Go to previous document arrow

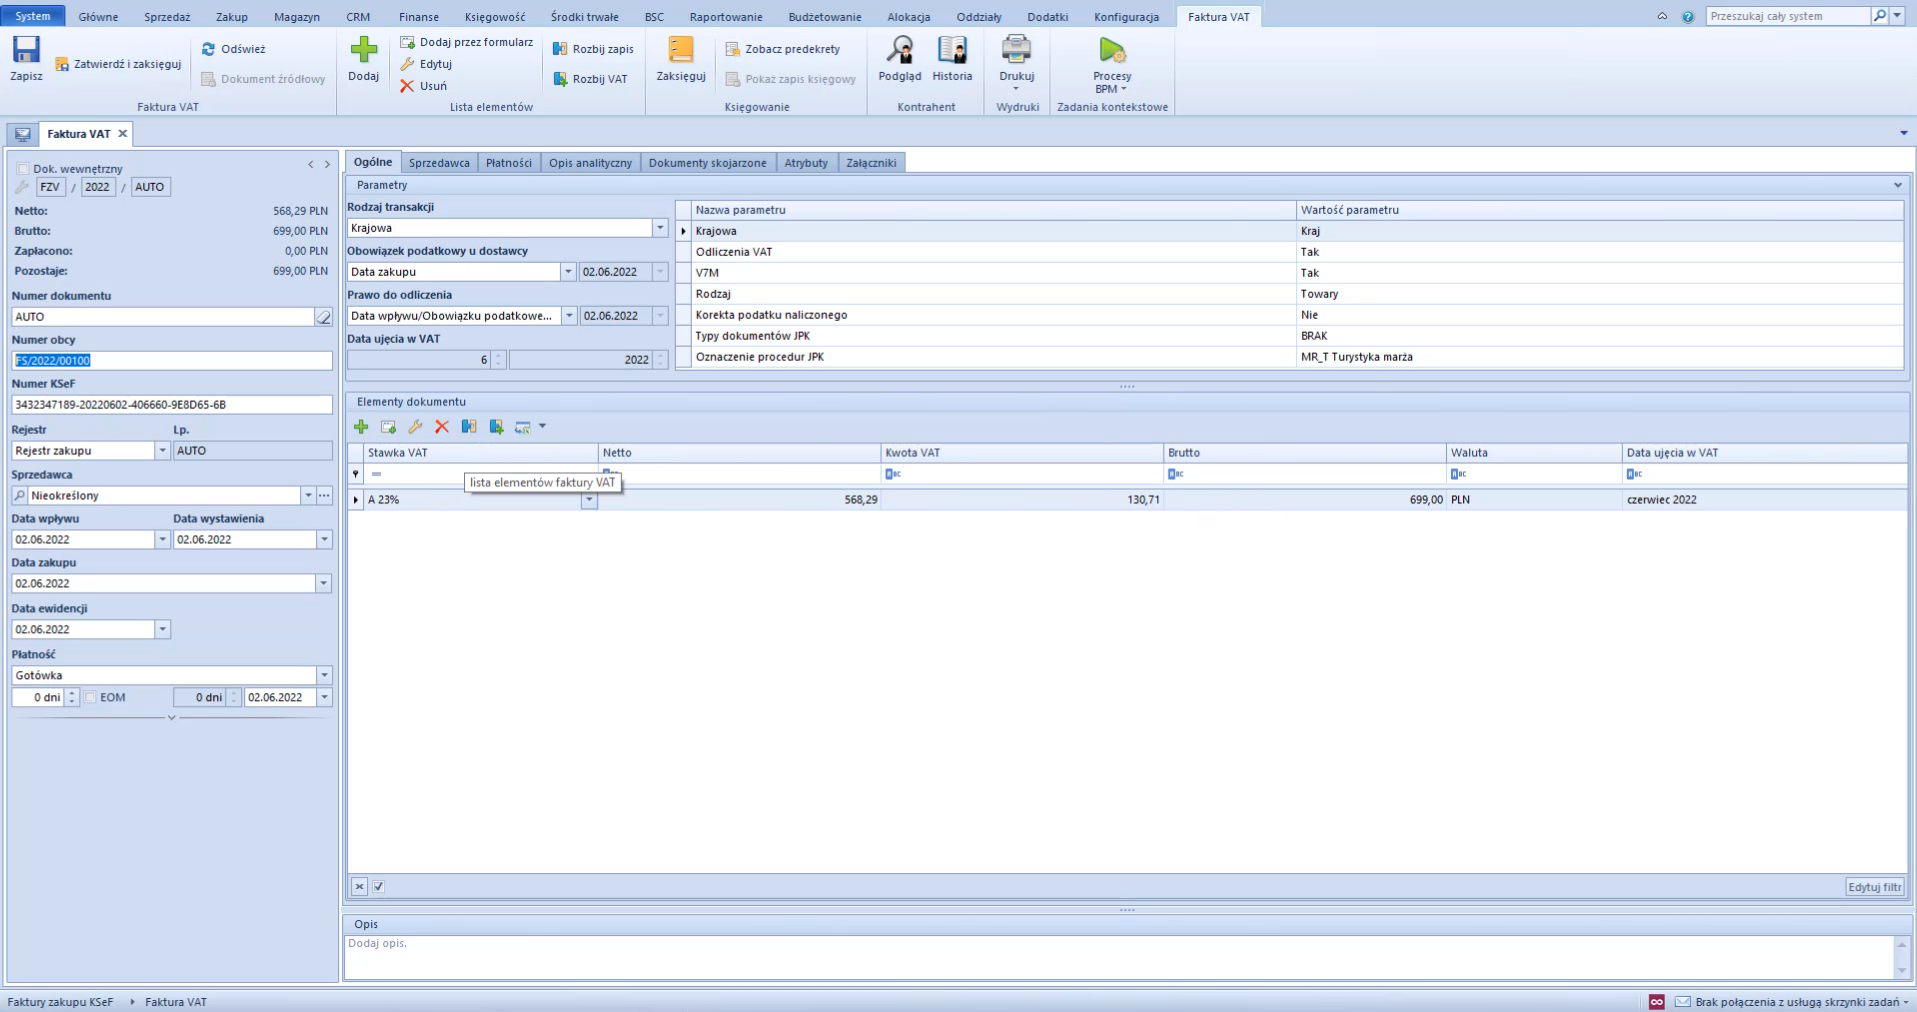pos(311,165)
